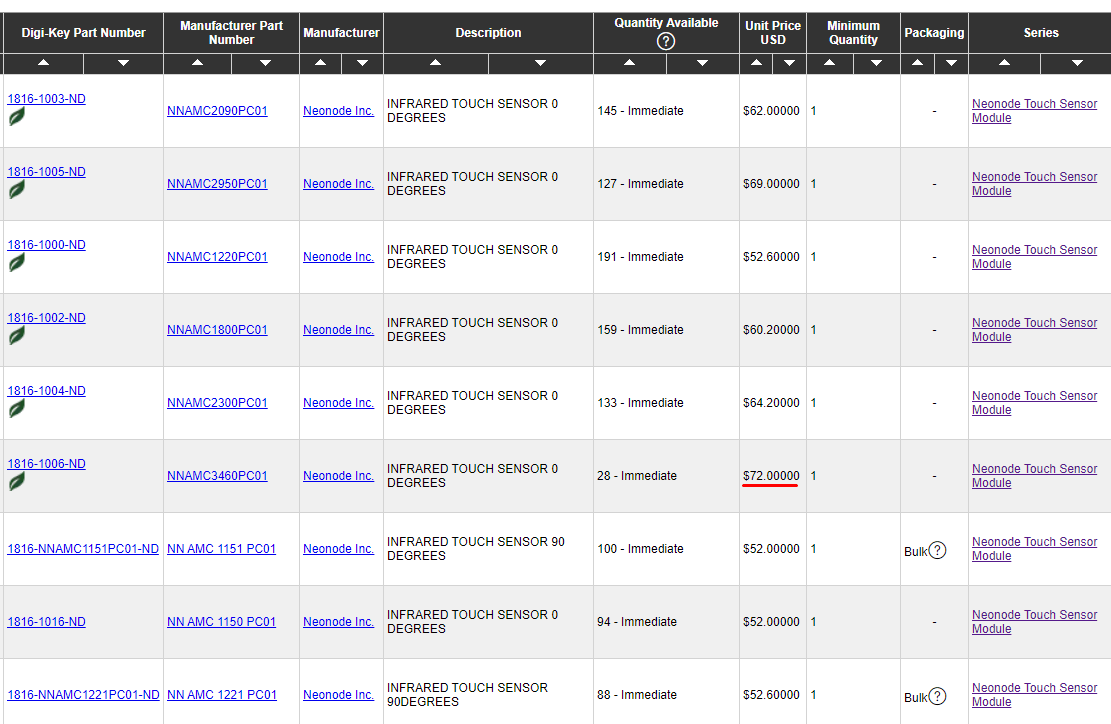Select the $72.00000 unit price cell

772,475
